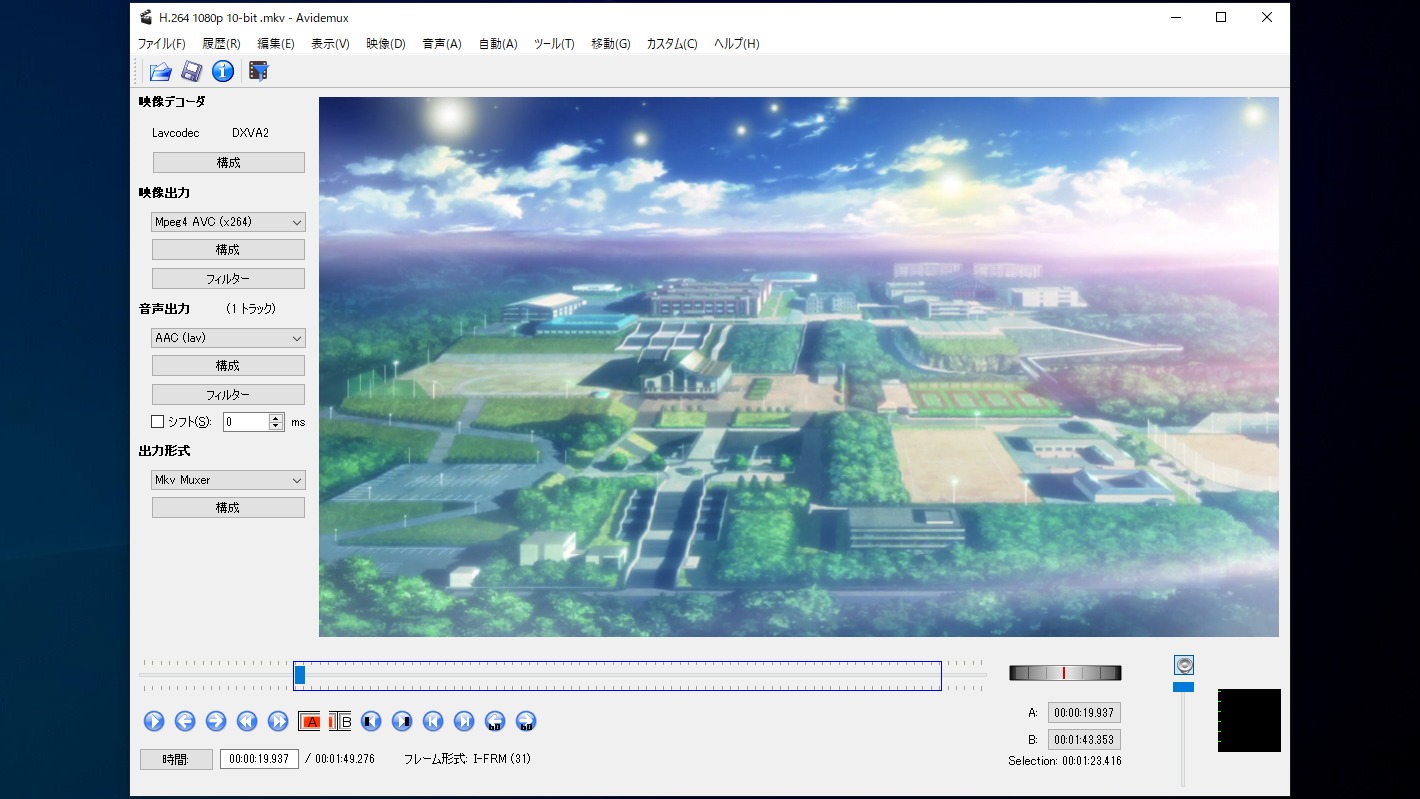Open the 音声(A) menu
The width and height of the screenshot is (1420, 799).
pyautogui.click(x=442, y=44)
